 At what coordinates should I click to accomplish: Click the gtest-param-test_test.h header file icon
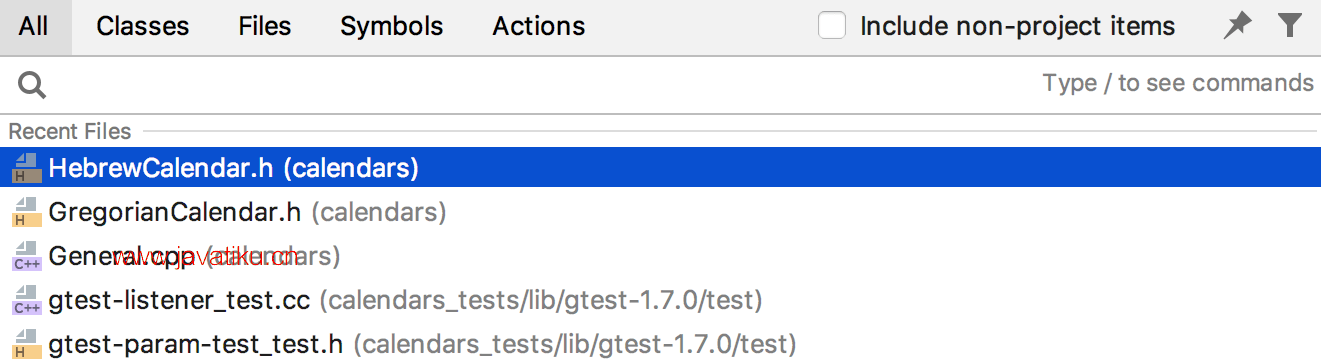pyautogui.click(x=25, y=343)
